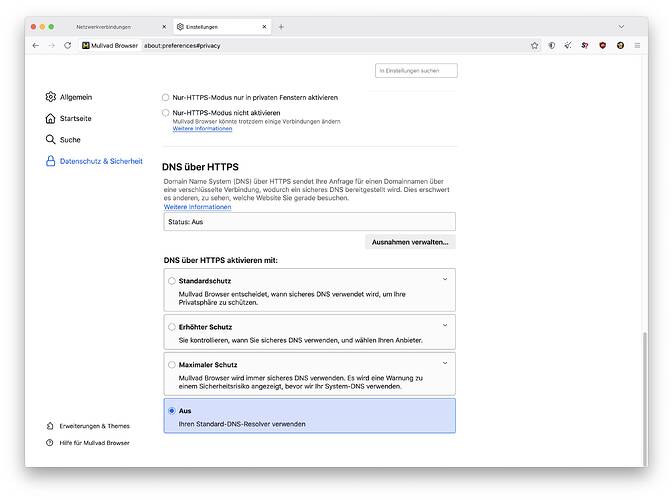Open Weitere Informationen link under DNS description
The image size is (672, 500).
pyautogui.click(x=197, y=207)
